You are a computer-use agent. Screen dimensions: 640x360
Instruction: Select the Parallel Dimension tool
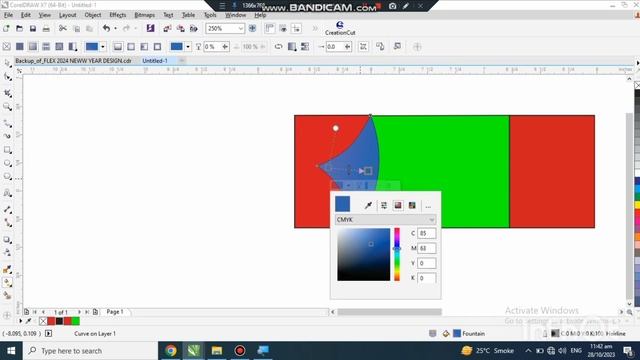tap(7, 209)
